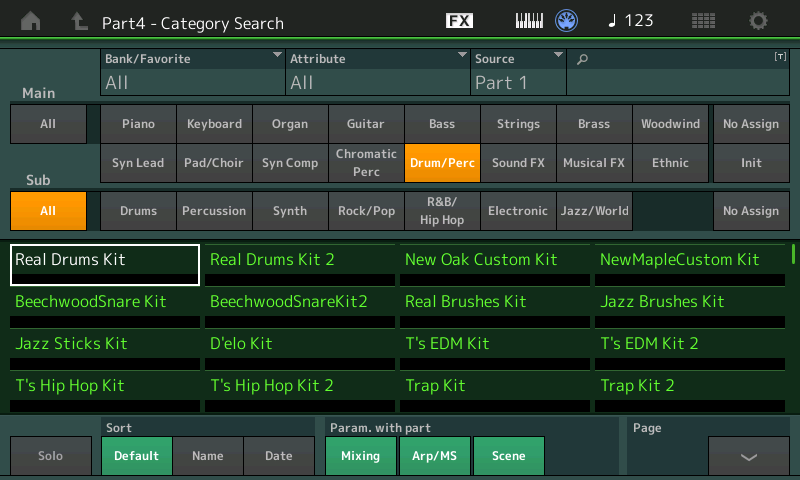Toggle the Mixing parameter button
Image resolution: width=800 pixels, height=480 pixels.
point(360,456)
